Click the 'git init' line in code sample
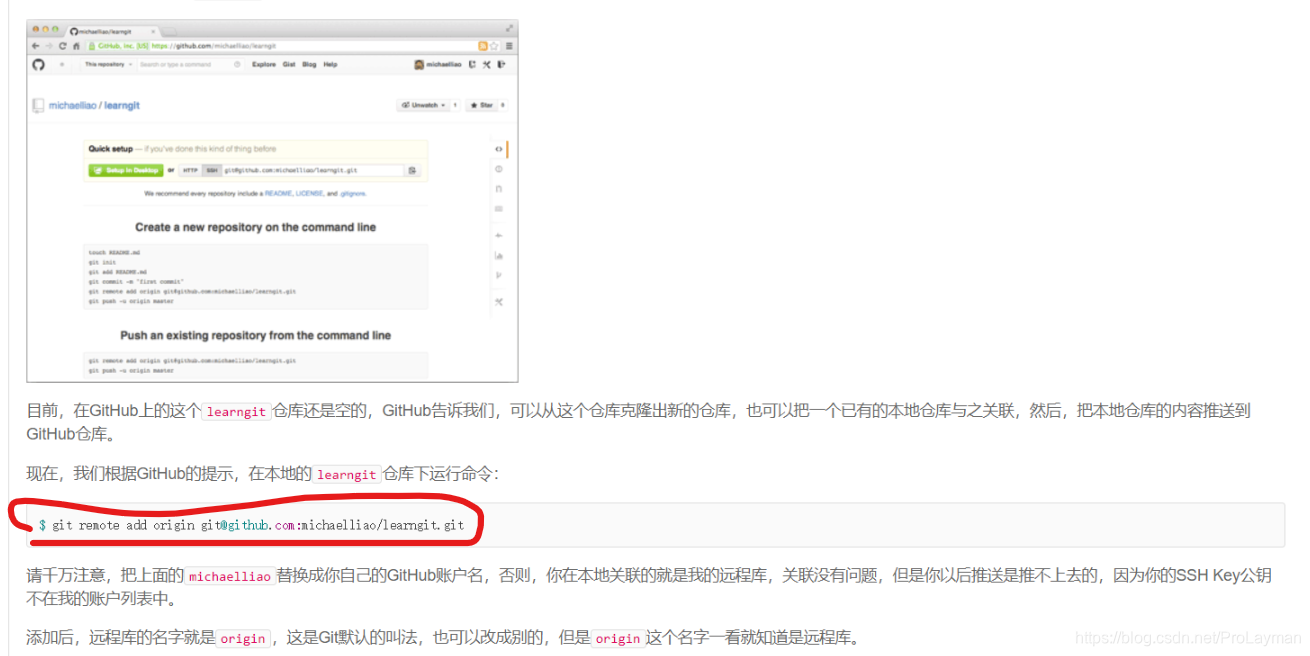Image resolution: width=1310 pixels, height=656 pixels. coord(102,262)
